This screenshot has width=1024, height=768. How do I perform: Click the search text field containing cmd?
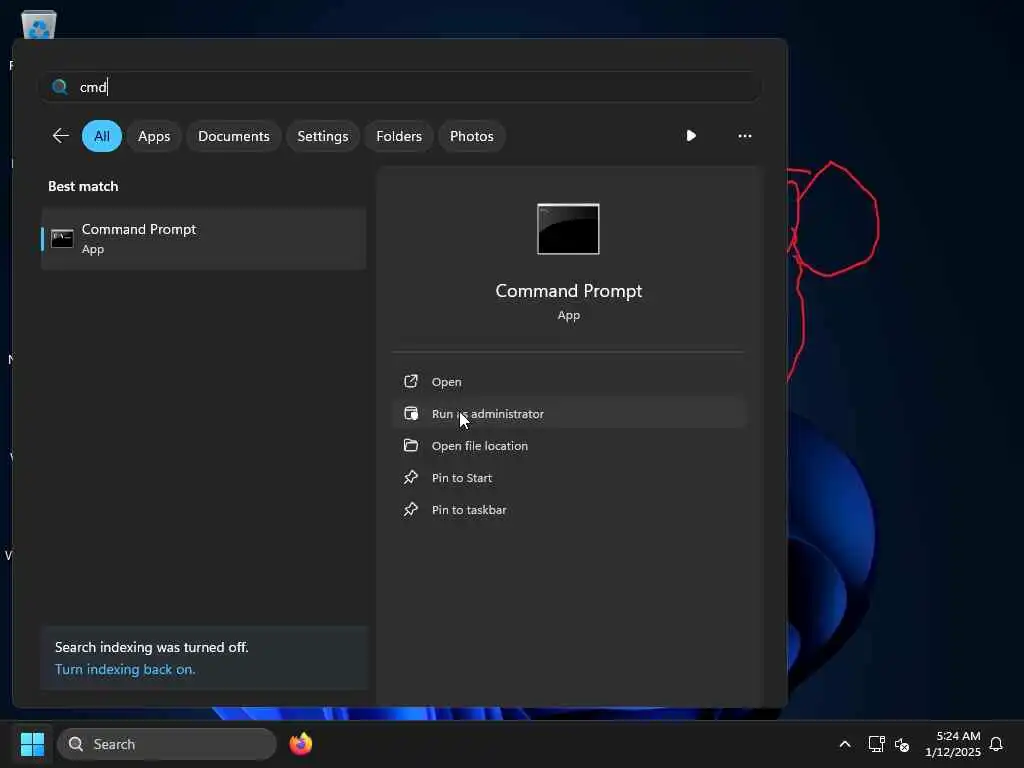pos(401,87)
